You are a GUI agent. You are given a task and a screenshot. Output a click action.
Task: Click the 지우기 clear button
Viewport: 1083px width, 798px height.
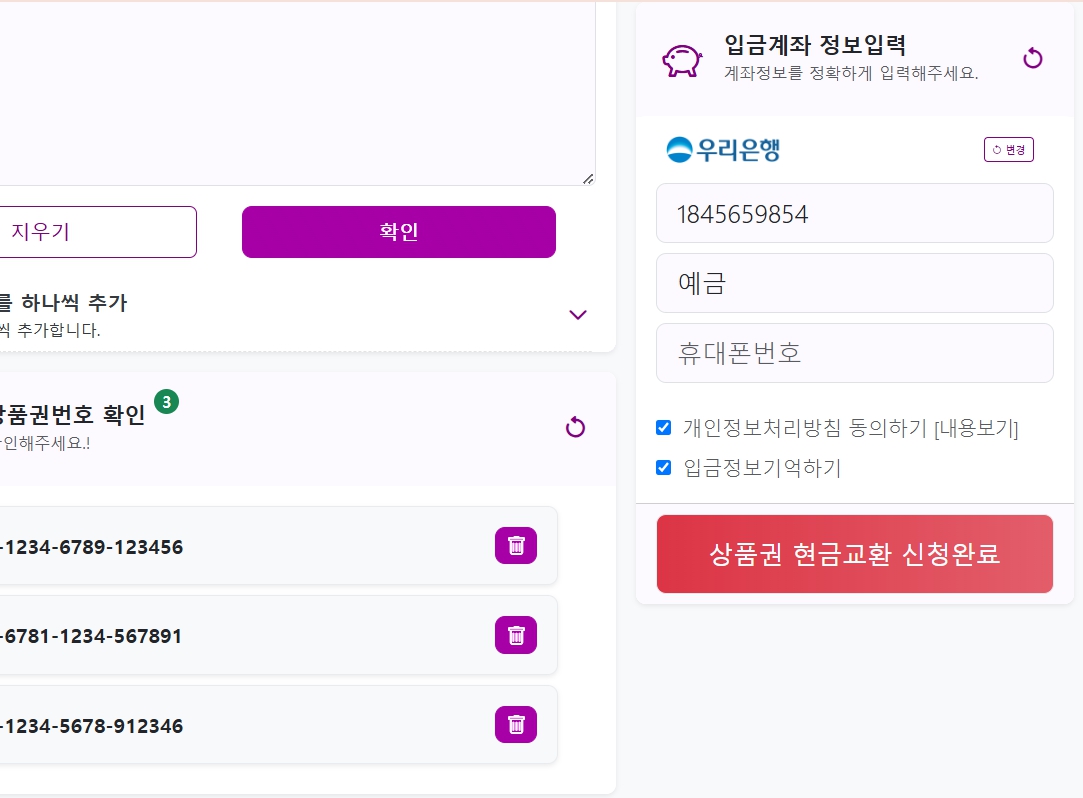coord(98,231)
